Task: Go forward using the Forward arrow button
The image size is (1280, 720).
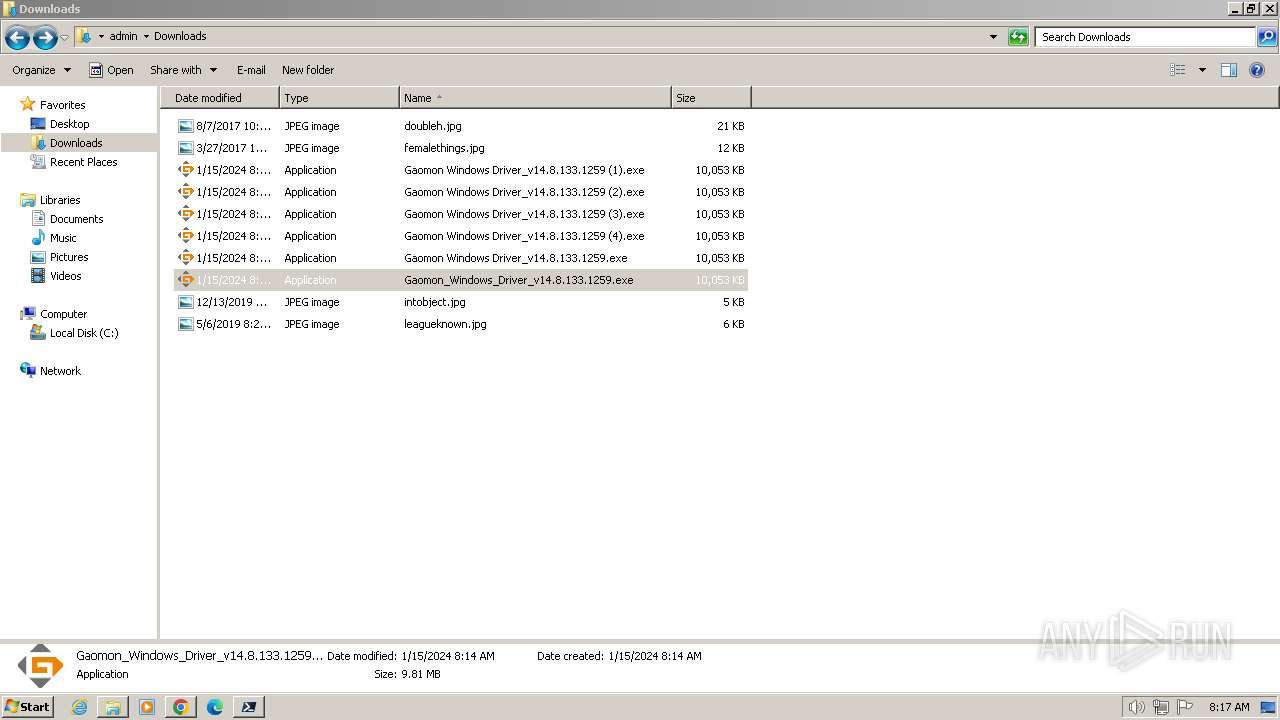Action: [x=45, y=38]
